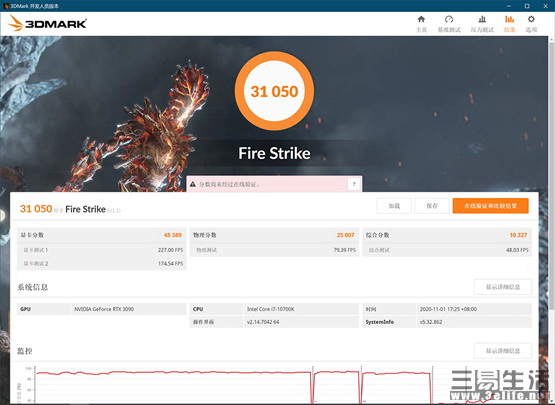Show detailed system information (显示详细信息)
This screenshot has height=405, width=555.
pos(503,287)
